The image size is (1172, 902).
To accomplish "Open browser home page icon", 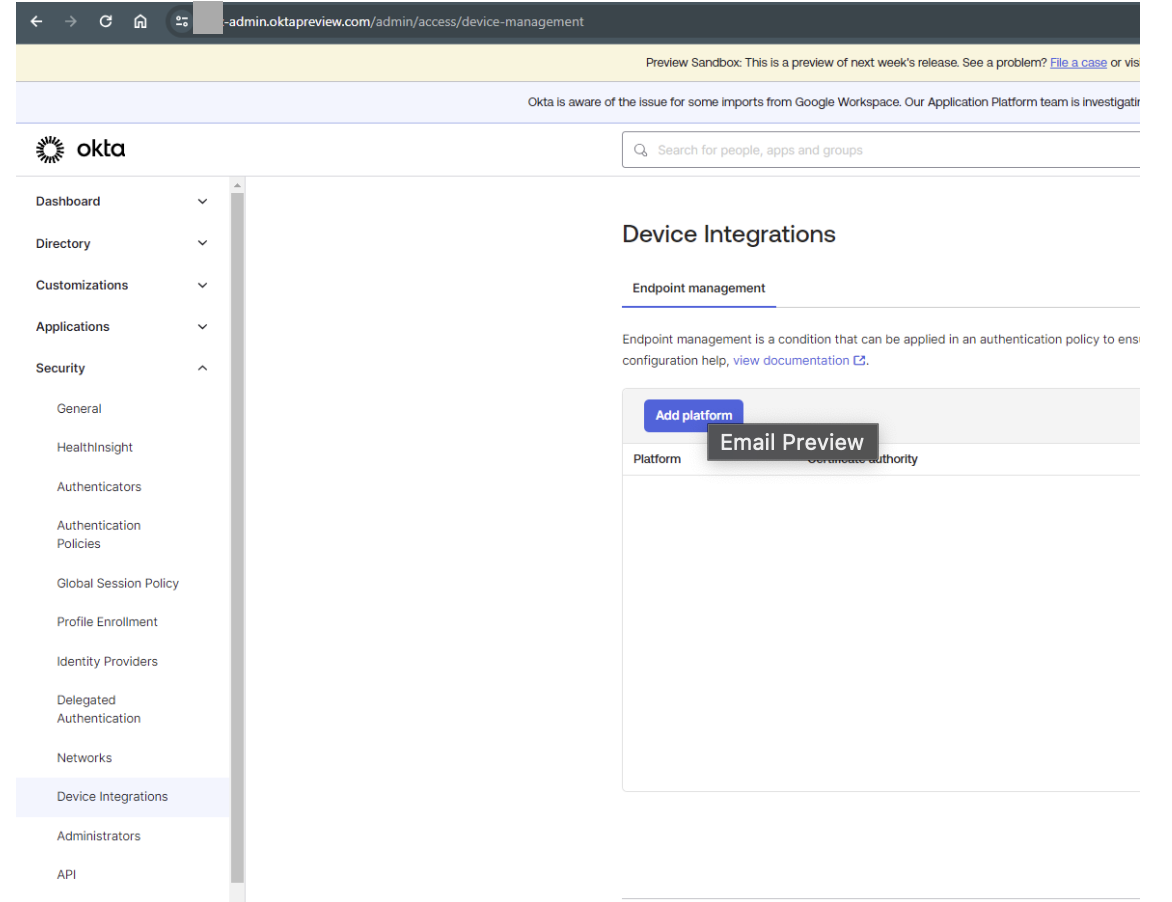I will [140, 22].
